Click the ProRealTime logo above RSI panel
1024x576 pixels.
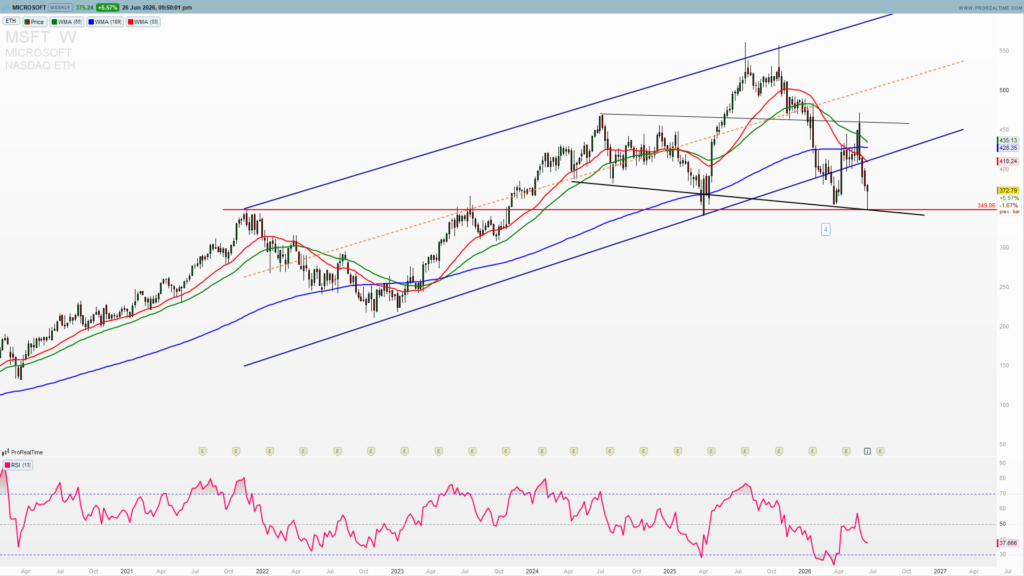[x=22, y=452]
